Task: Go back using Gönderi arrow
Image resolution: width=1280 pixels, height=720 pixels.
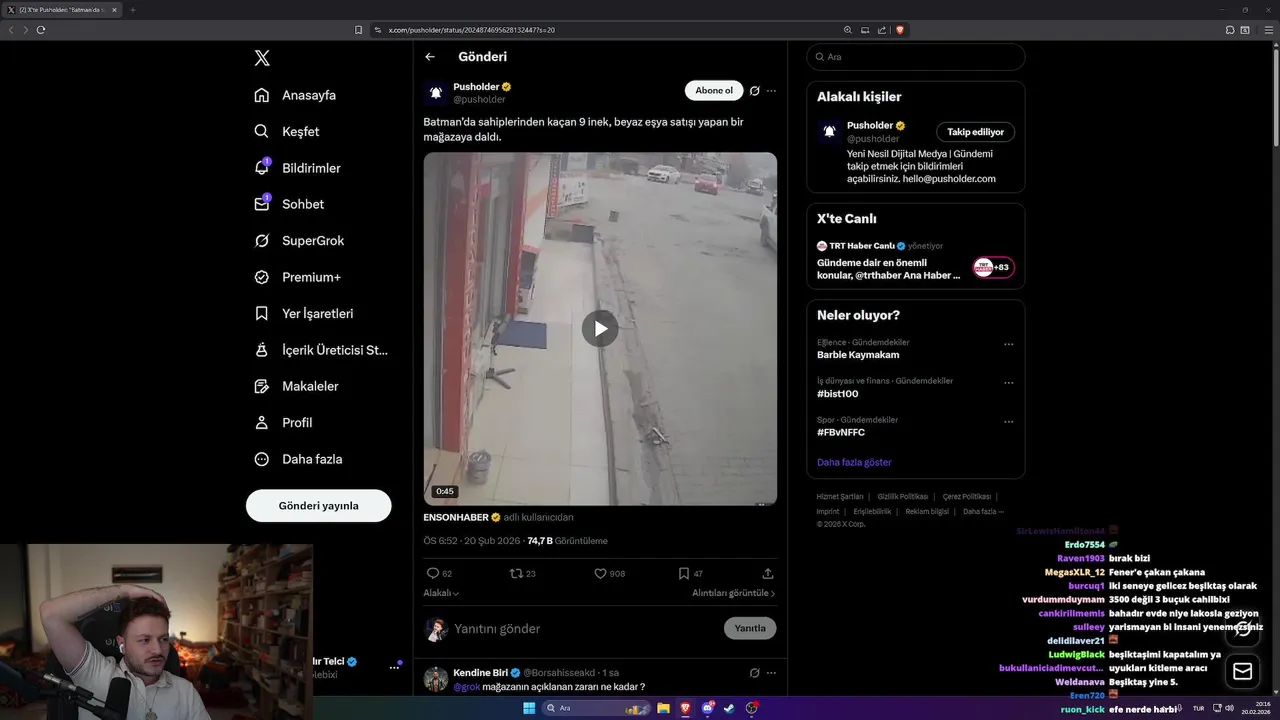Action: (x=430, y=57)
